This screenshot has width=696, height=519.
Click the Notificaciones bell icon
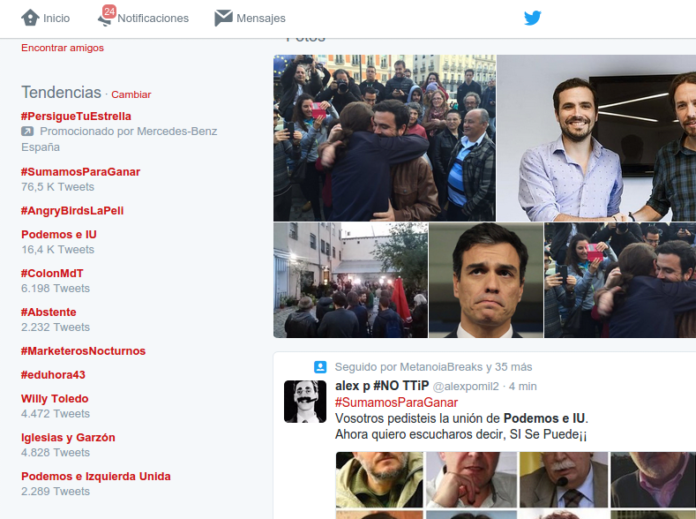[x=105, y=17]
